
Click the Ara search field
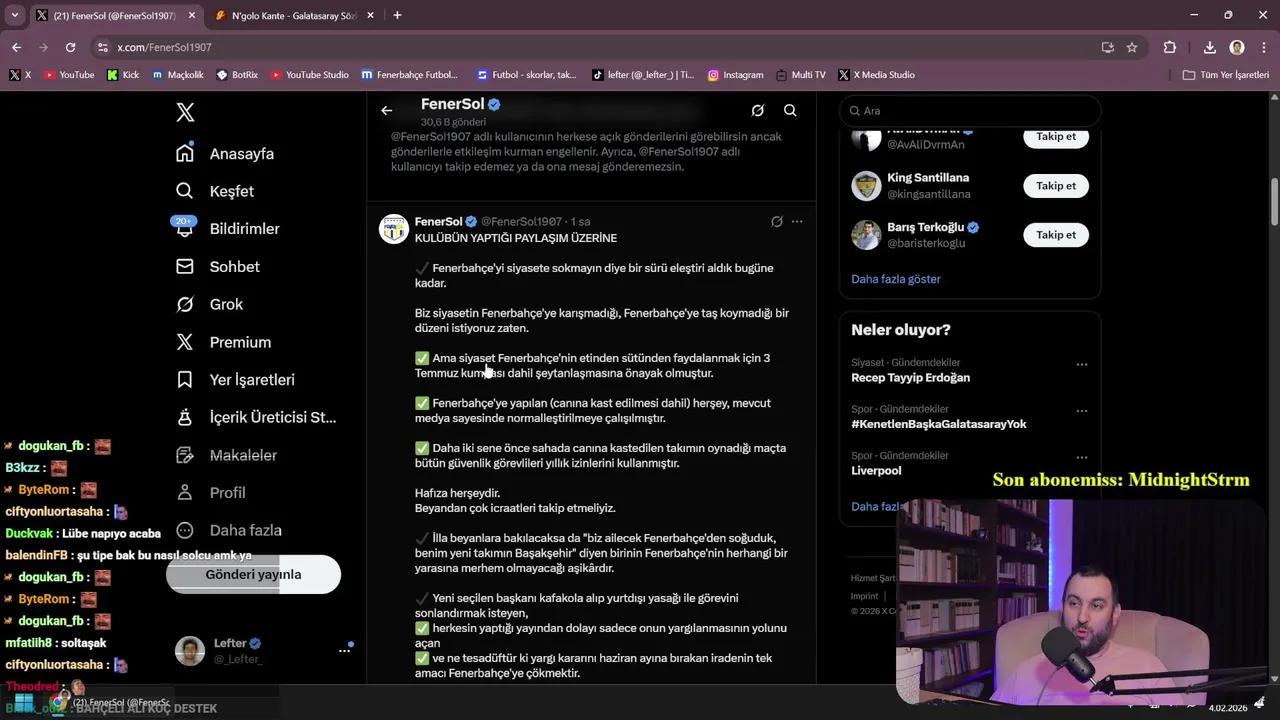(970, 111)
